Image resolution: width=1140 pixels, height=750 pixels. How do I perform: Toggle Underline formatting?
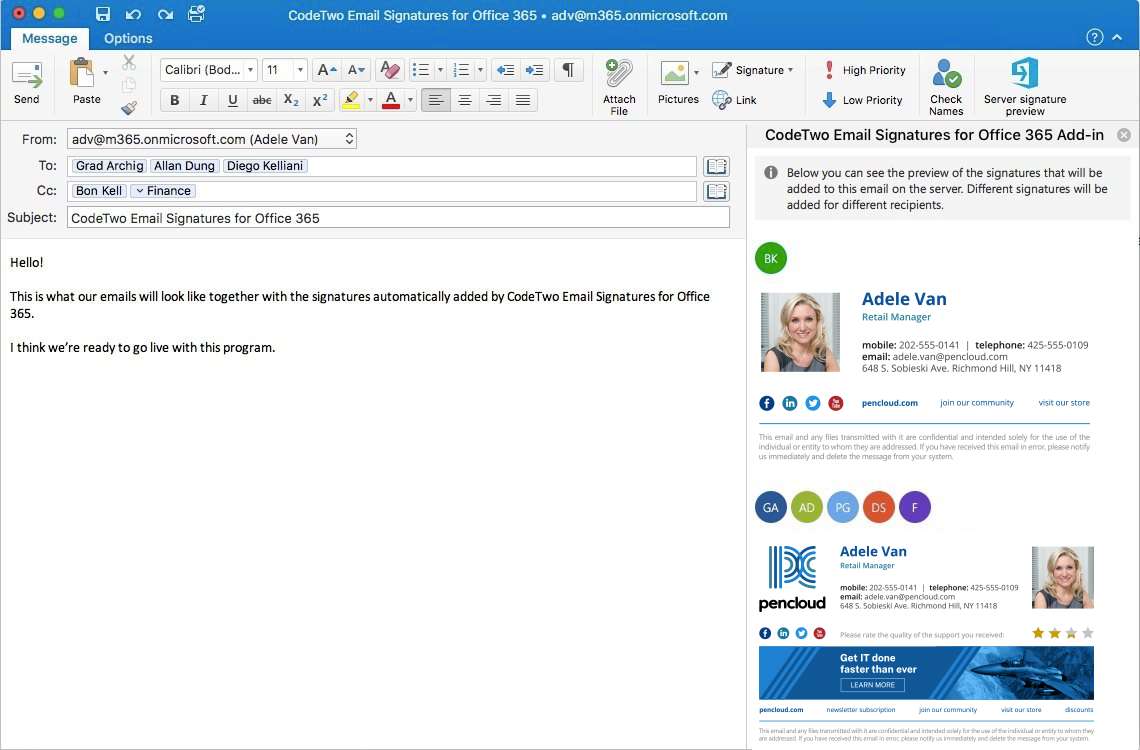click(233, 100)
